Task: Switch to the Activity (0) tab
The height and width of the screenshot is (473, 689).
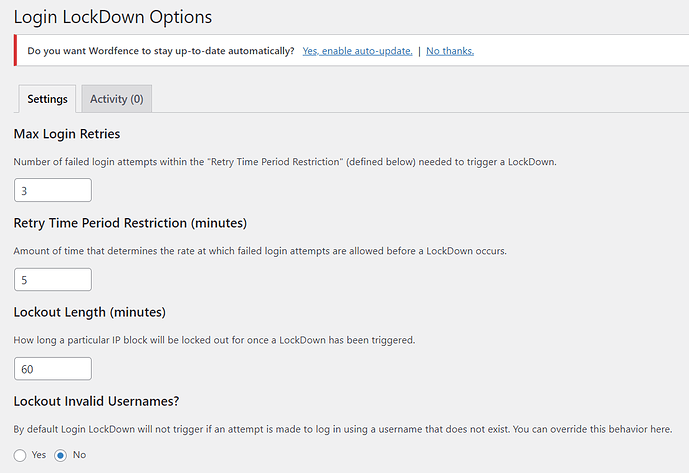Action: pos(116,99)
